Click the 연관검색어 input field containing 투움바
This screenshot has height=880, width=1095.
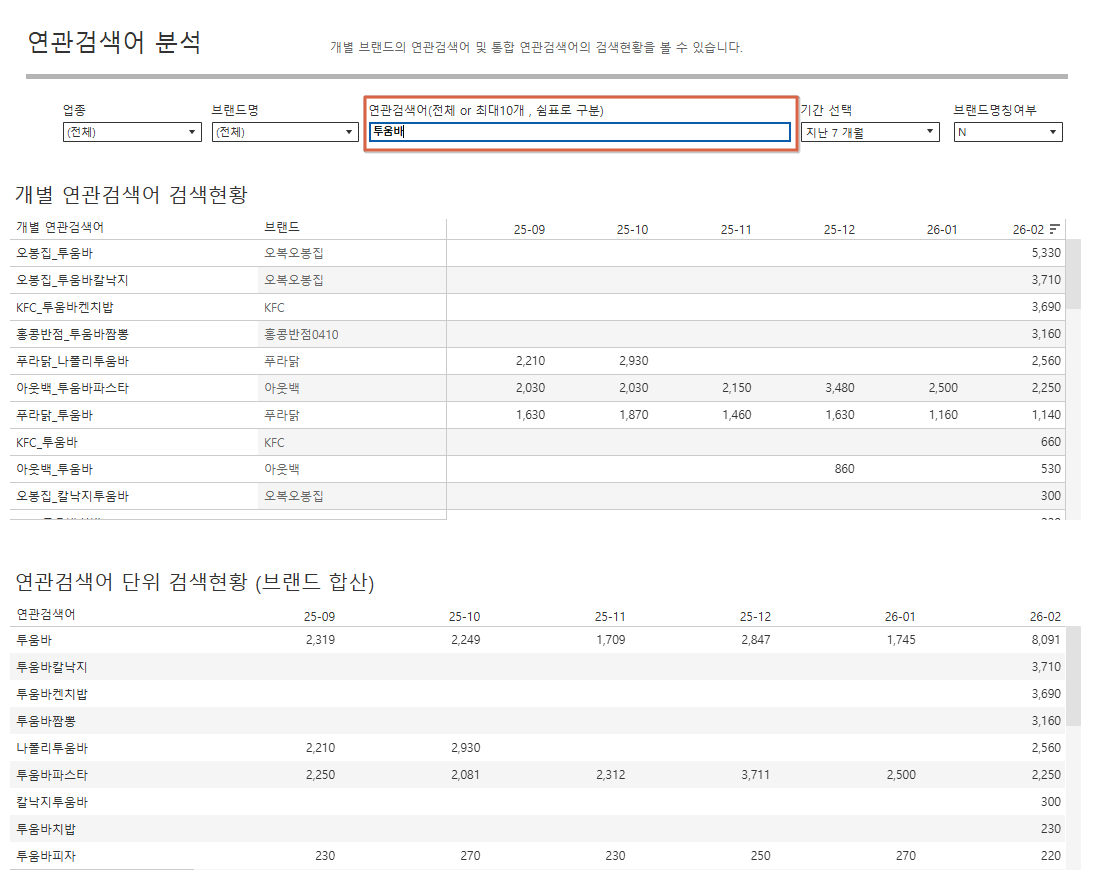tap(579, 132)
